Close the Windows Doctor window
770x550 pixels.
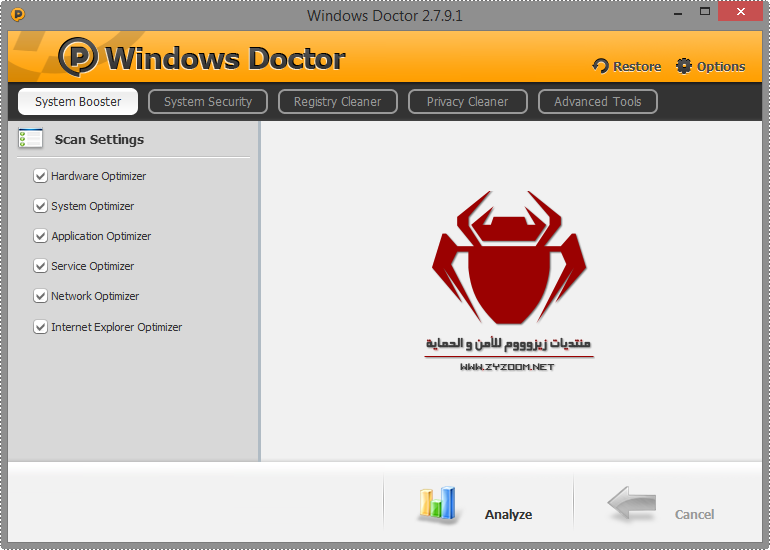click(x=740, y=11)
